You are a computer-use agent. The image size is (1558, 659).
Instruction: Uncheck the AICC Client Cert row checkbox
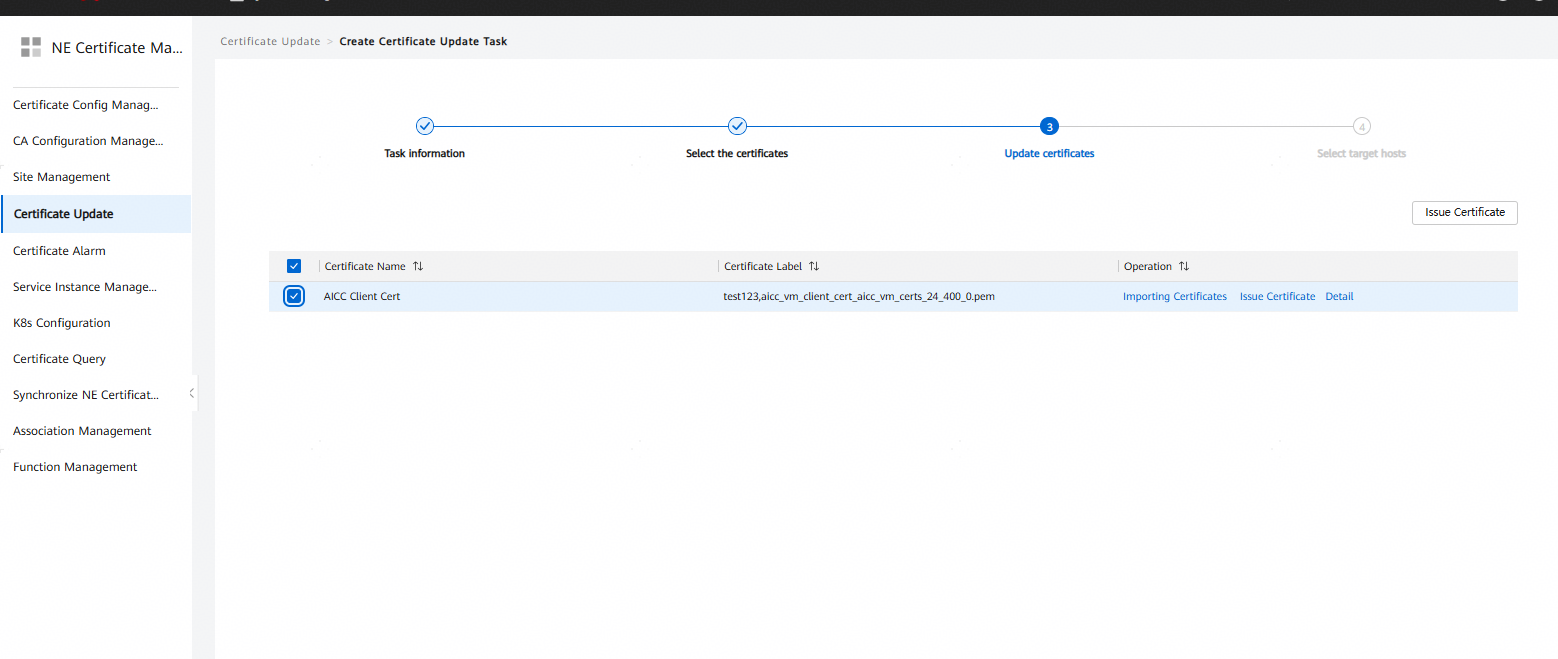coord(294,296)
